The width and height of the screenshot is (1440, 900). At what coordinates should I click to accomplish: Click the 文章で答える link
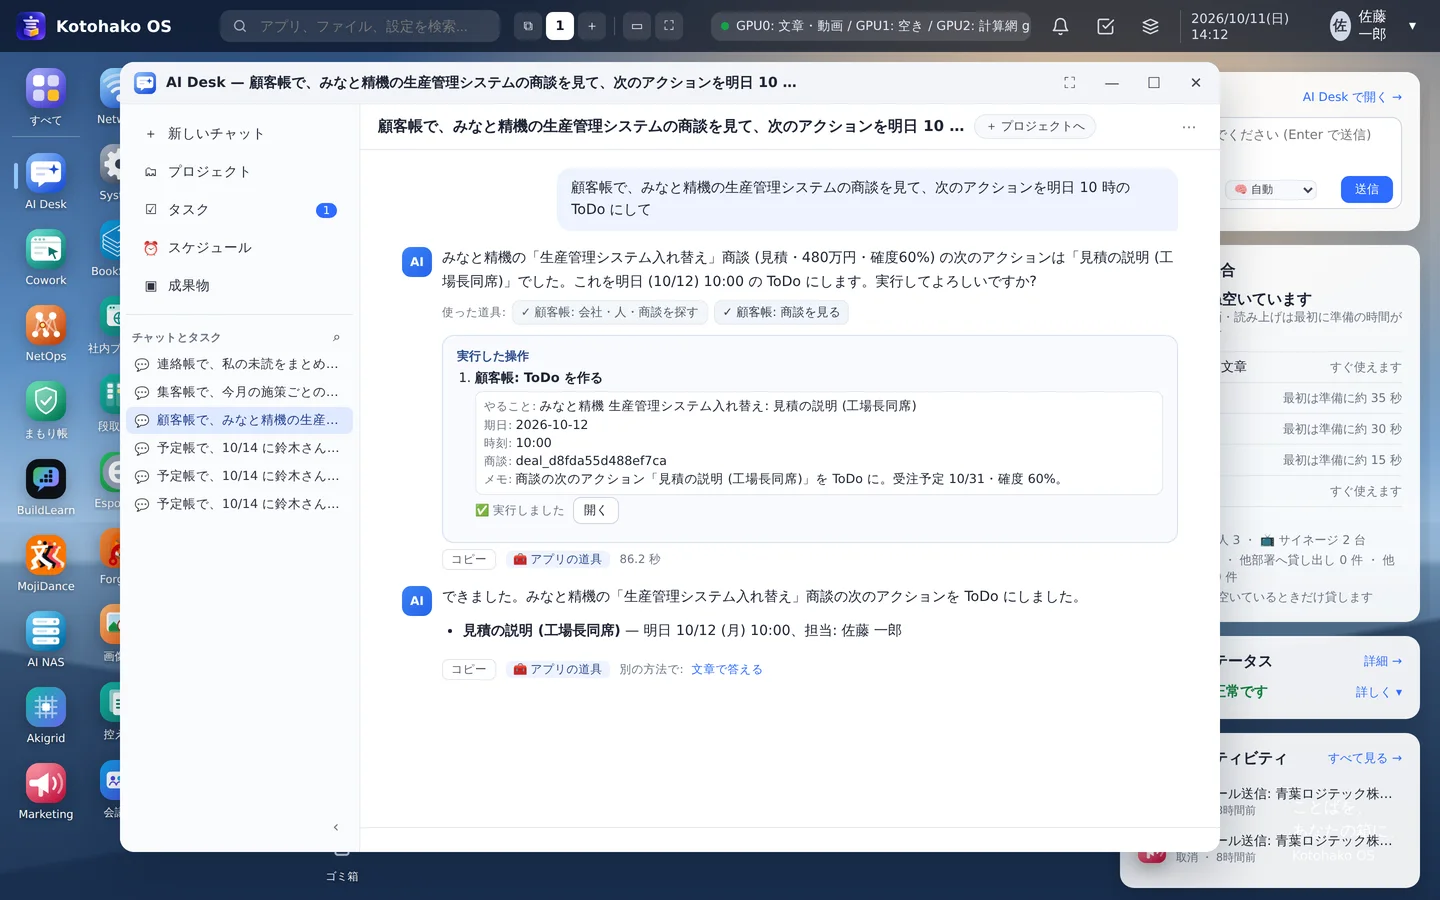pyautogui.click(x=727, y=670)
